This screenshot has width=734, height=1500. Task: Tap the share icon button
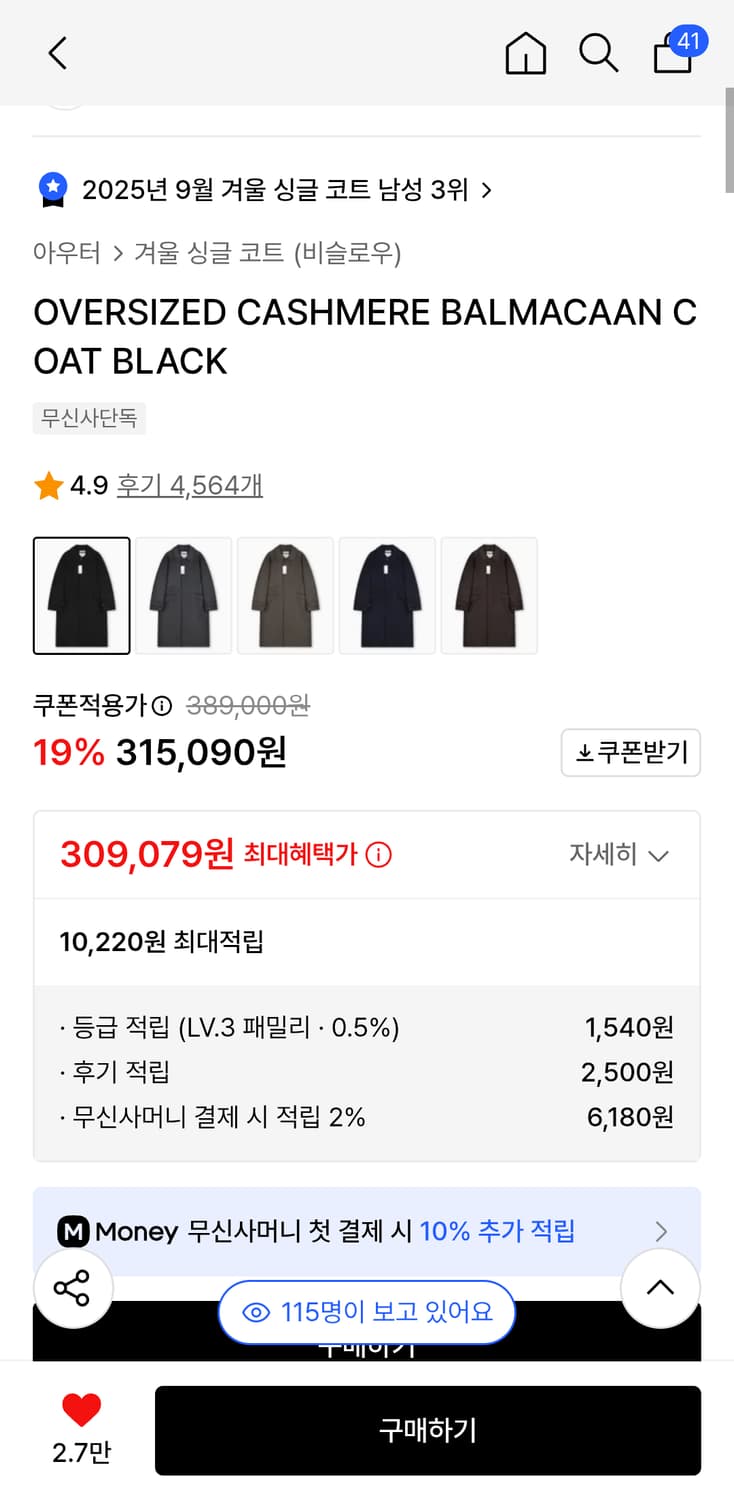72,1288
